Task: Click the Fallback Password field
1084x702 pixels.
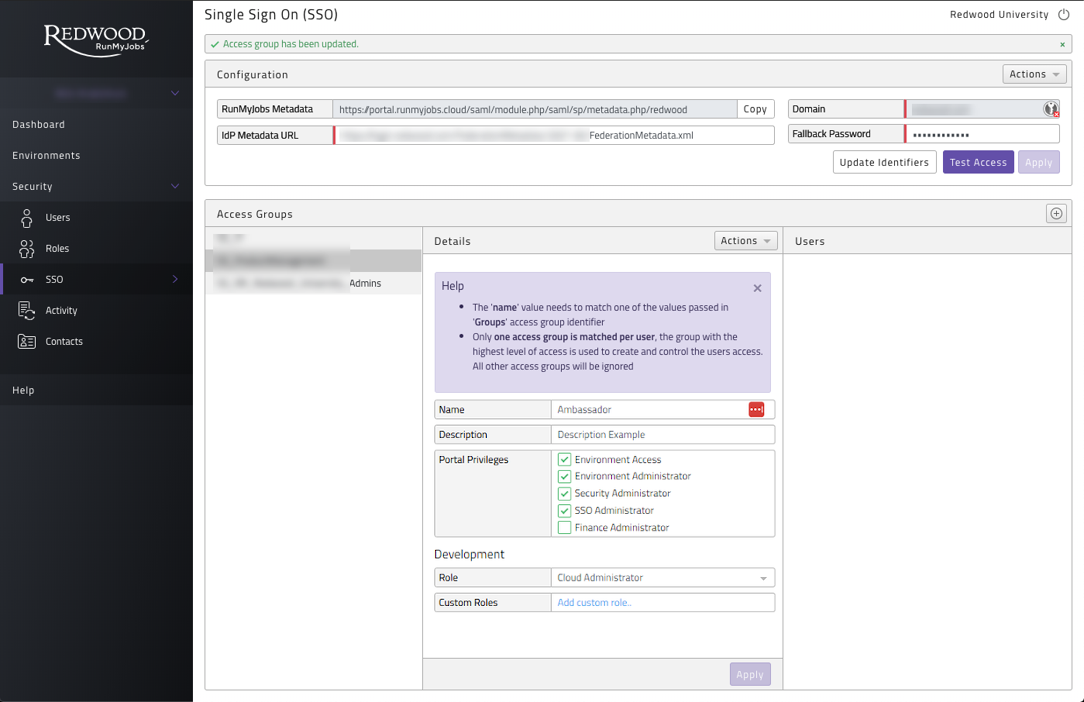Action: 982,134
